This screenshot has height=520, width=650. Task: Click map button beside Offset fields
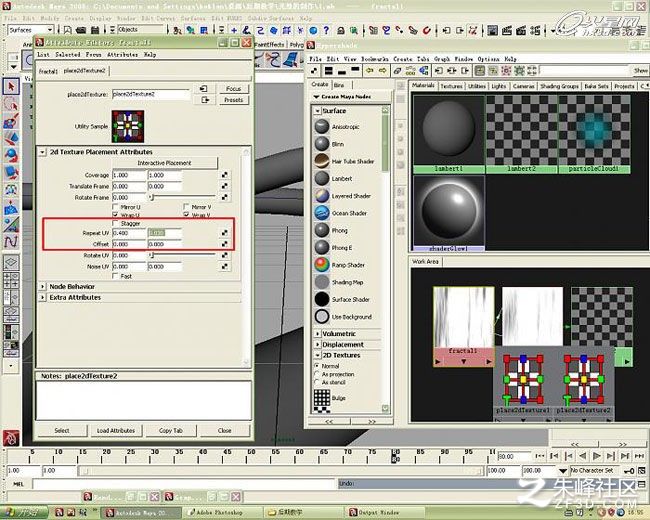click(x=224, y=244)
